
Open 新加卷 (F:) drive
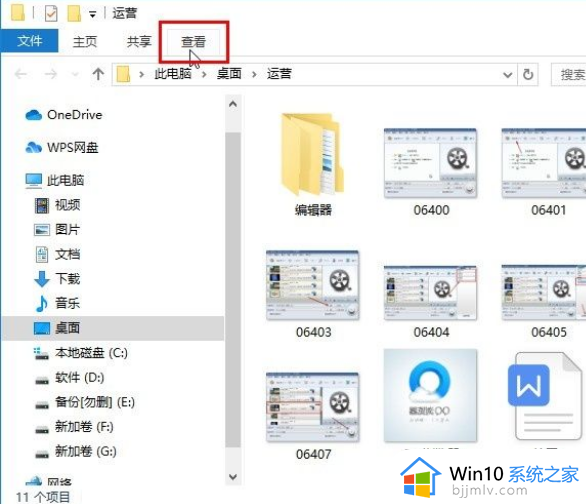click(x=84, y=426)
